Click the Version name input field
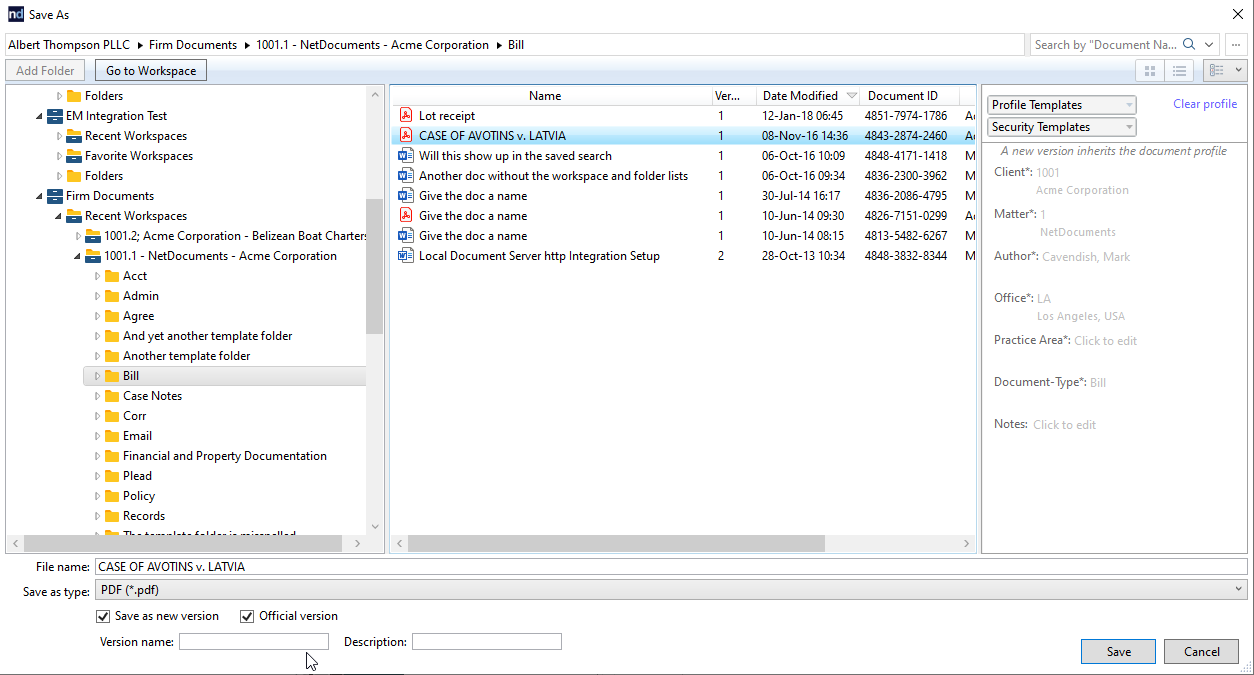This screenshot has height=675, width=1254. tap(254, 642)
